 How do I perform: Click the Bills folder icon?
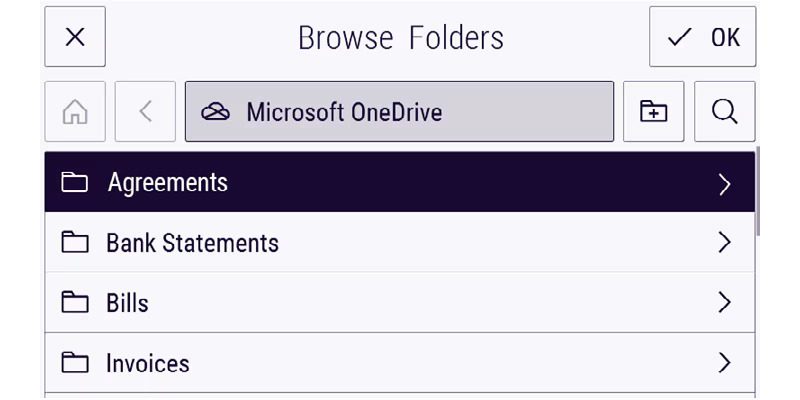click(x=75, y=303)
